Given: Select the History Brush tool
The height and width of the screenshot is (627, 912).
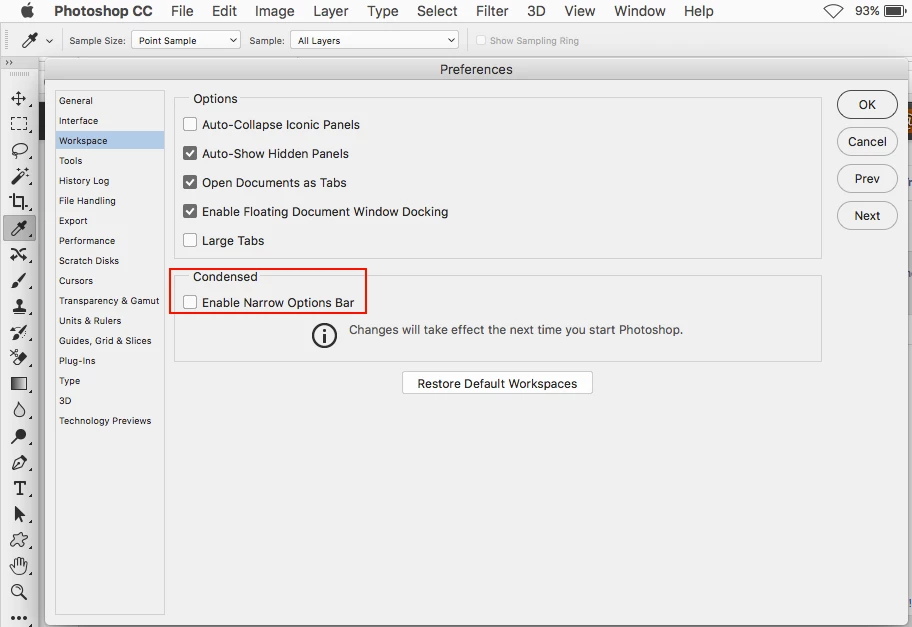Looking at the screenshot, I should [19, 332].
